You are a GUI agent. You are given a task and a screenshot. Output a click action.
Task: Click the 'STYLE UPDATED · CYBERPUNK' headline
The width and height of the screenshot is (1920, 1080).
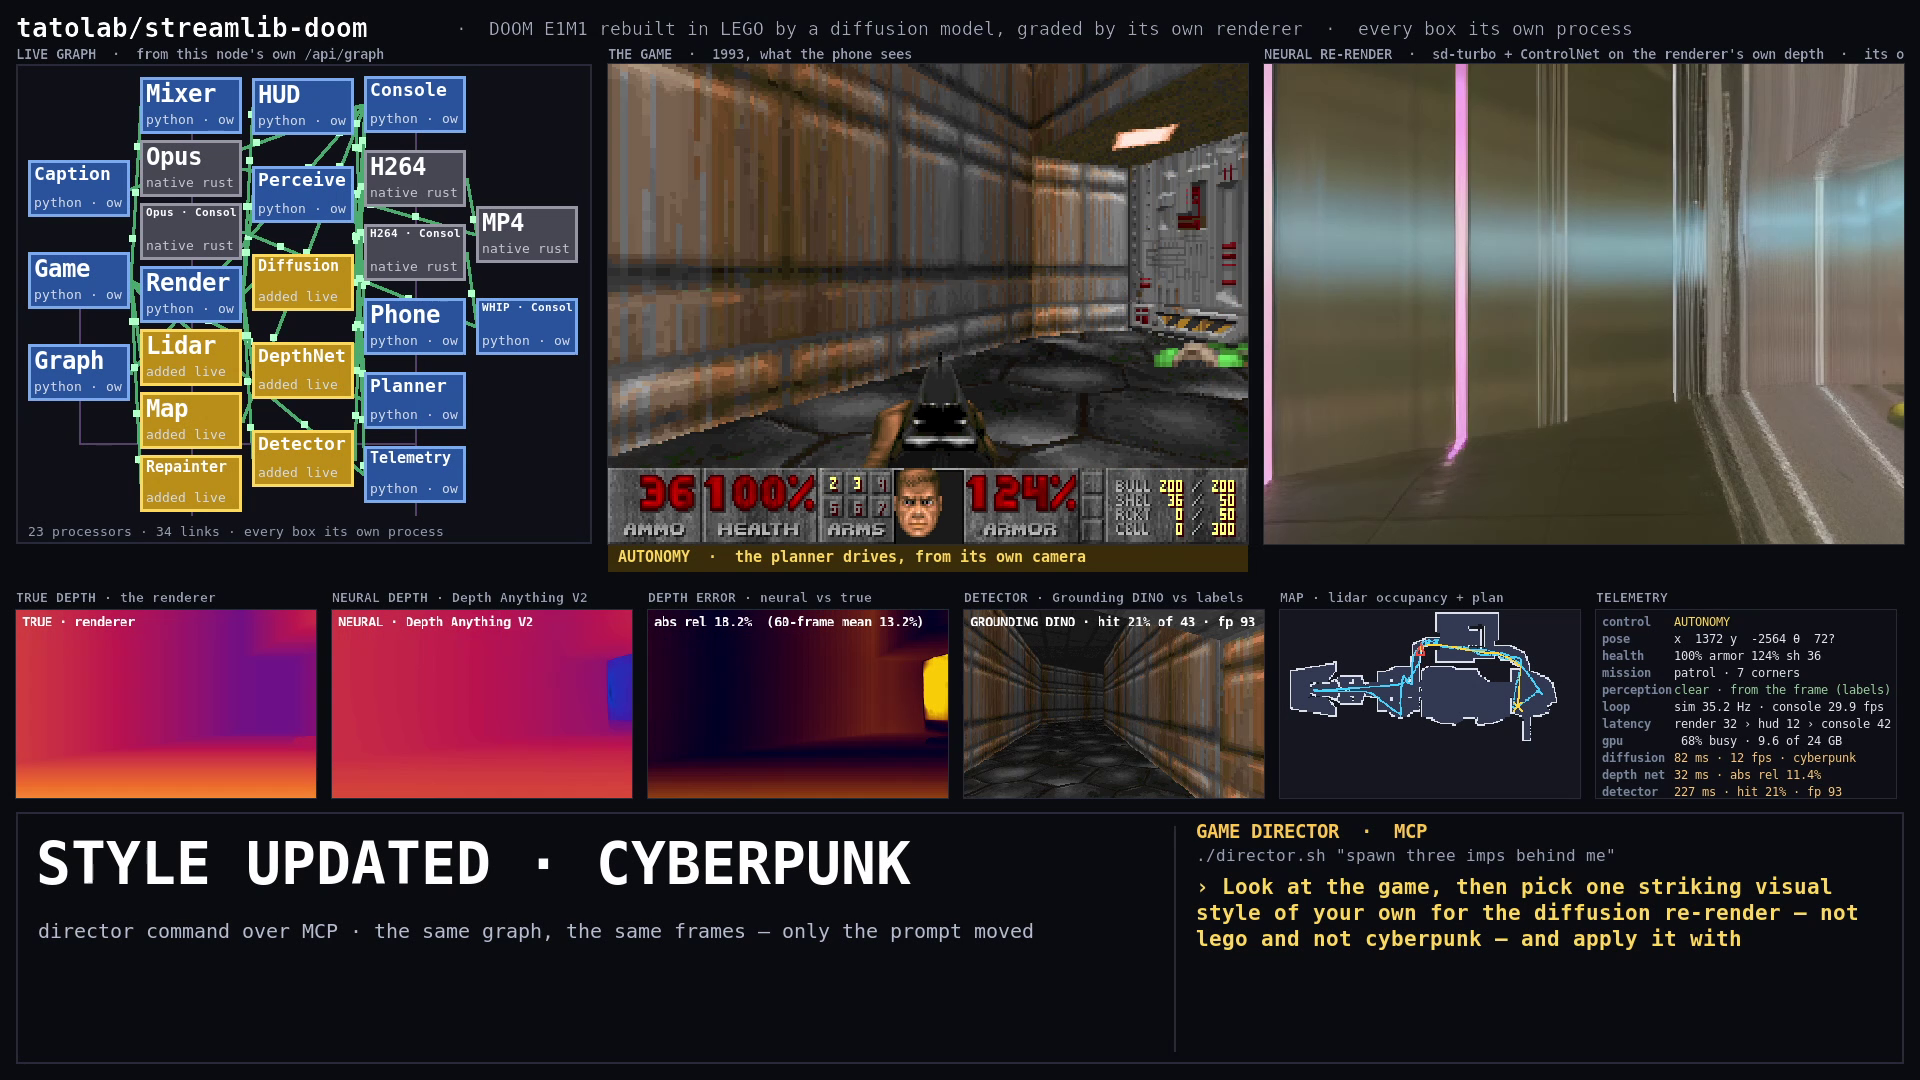pyautogui.click(x=474, y=863)
